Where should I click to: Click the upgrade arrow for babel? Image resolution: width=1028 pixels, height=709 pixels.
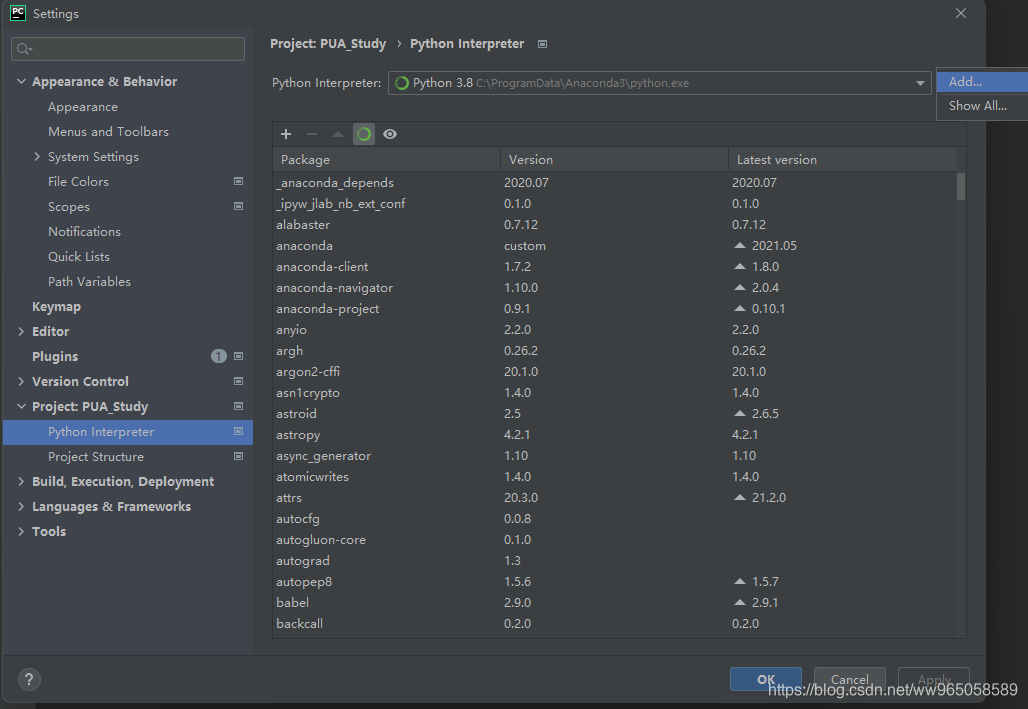[740, 602]
